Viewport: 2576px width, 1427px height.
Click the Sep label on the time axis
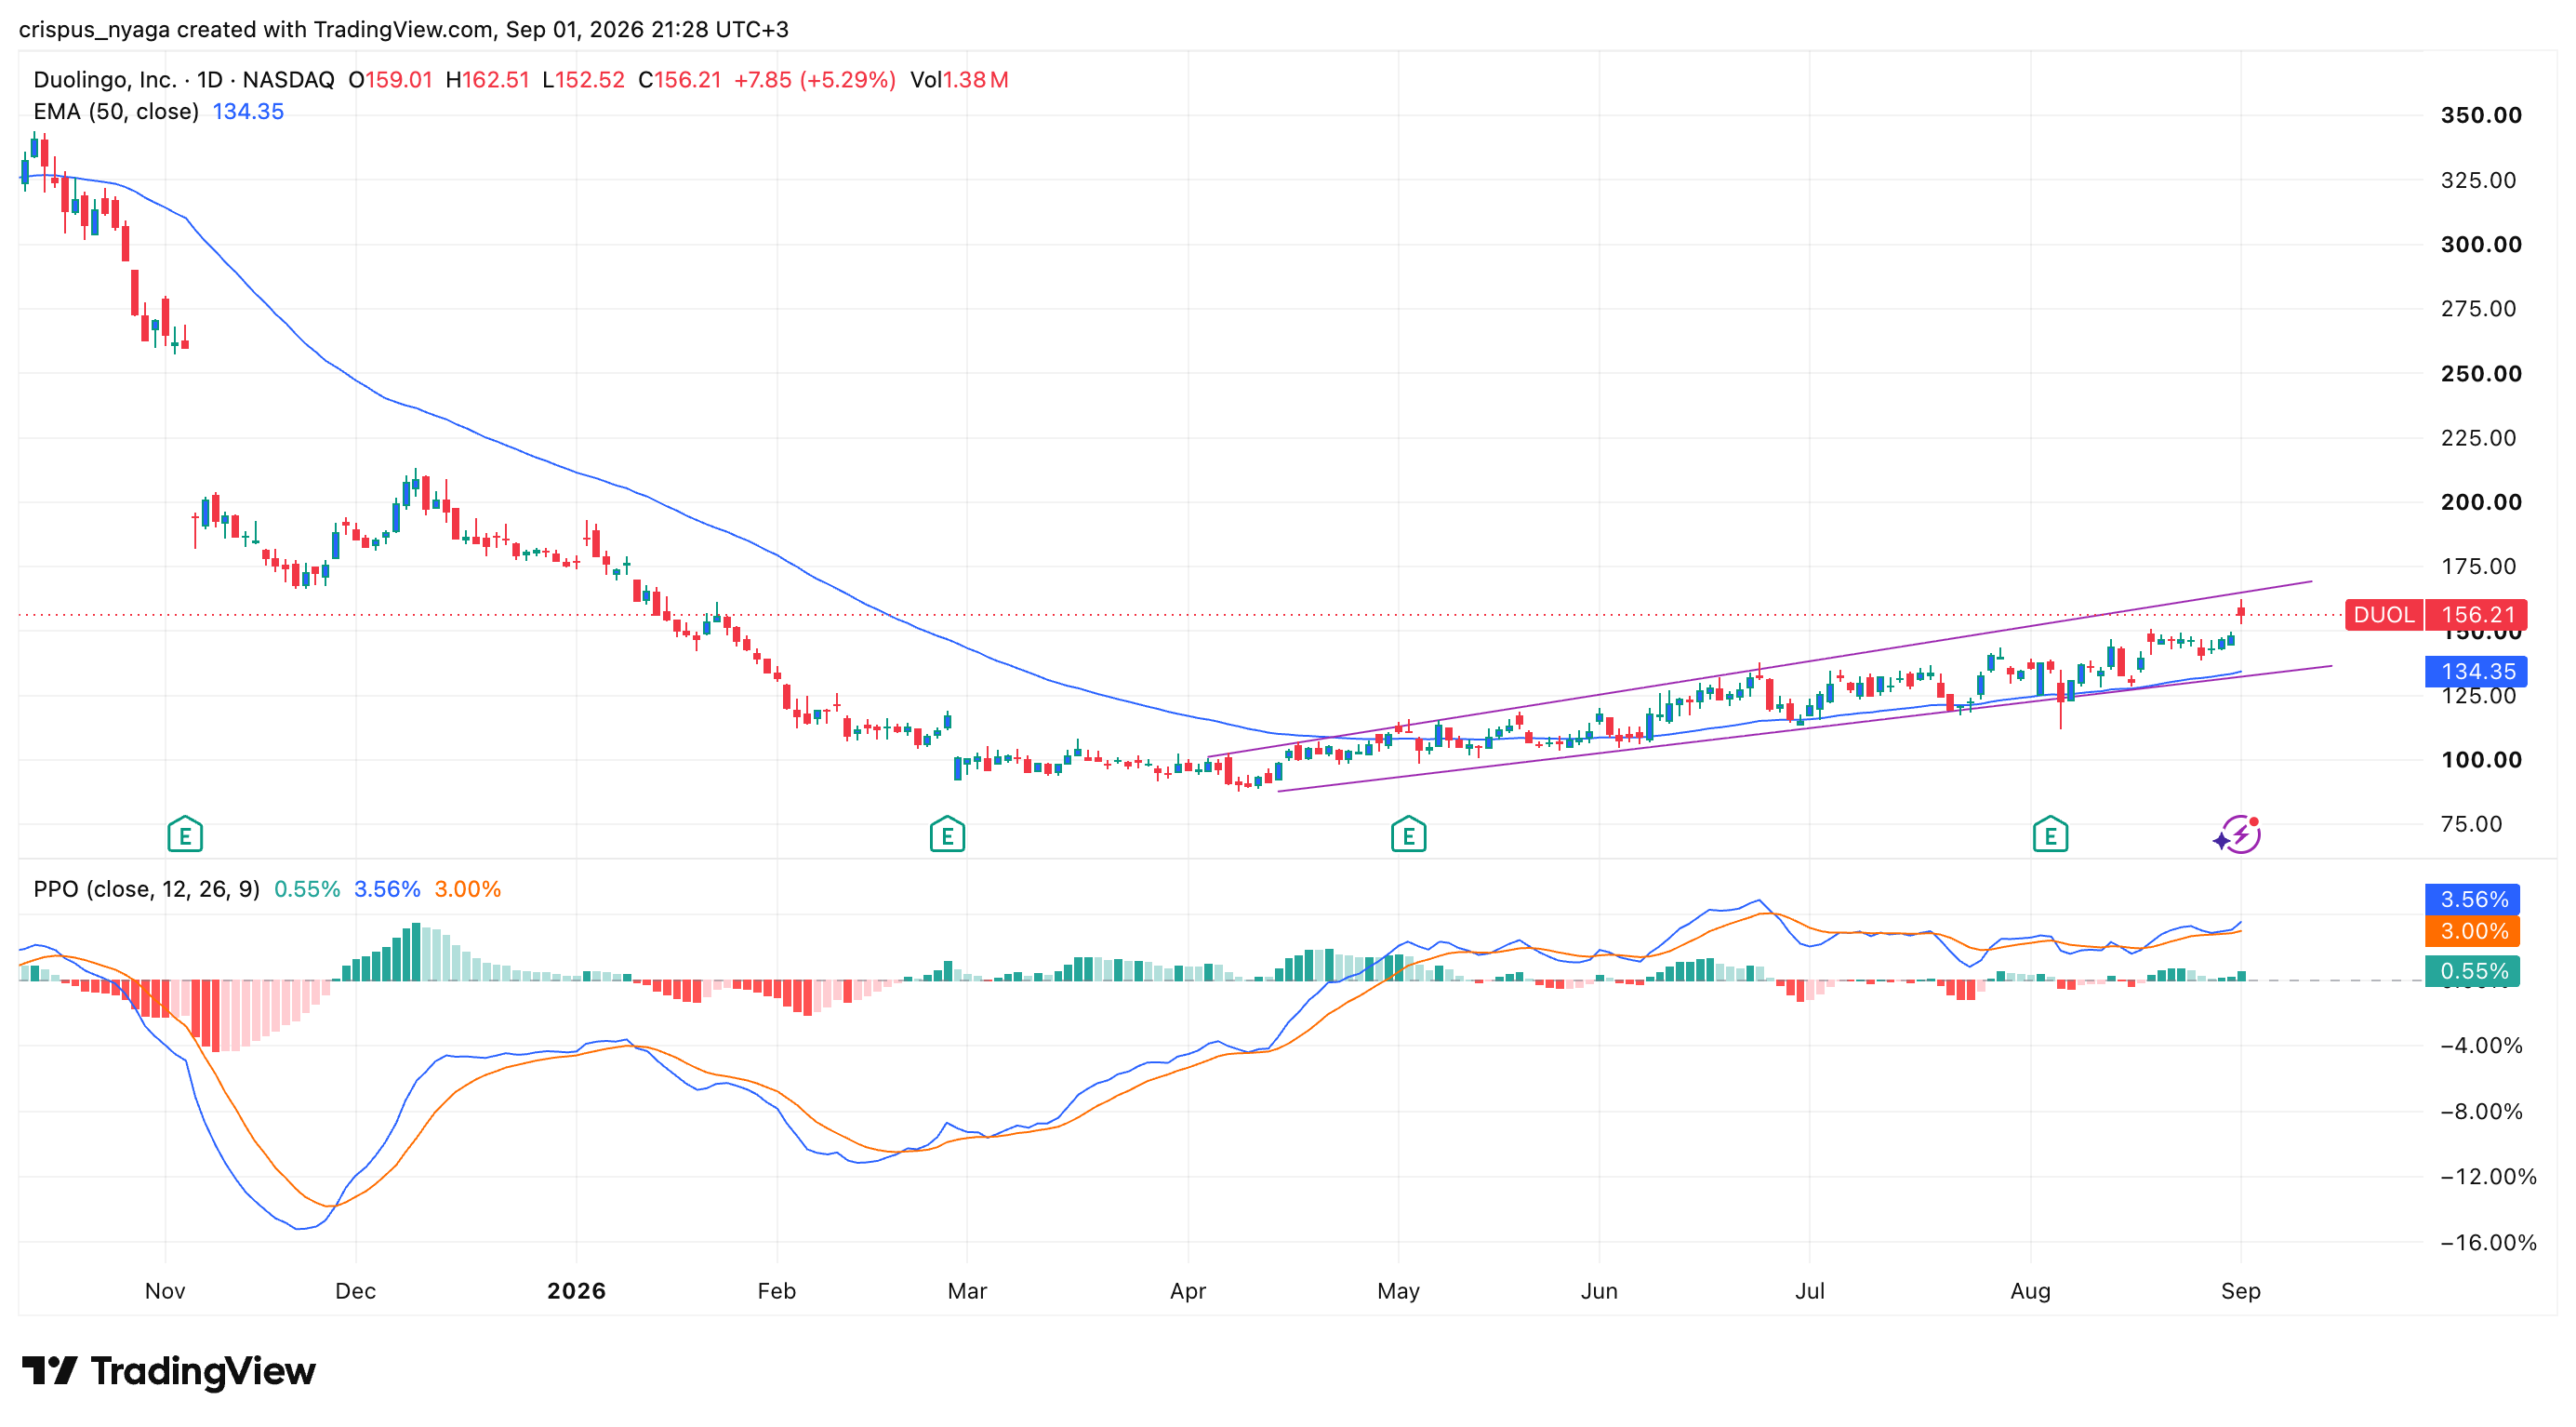pos(2240,1291)
